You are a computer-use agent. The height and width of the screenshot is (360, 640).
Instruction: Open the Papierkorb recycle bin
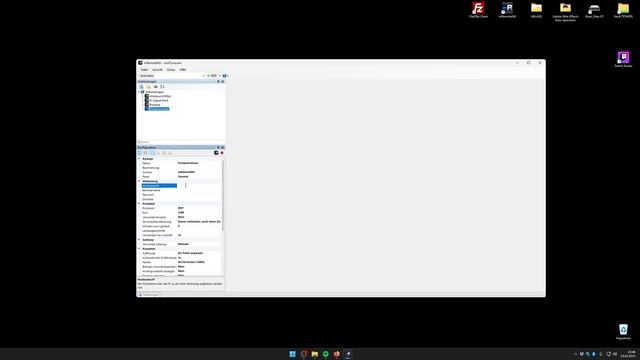pyautogui.click(x=623, y=331)
